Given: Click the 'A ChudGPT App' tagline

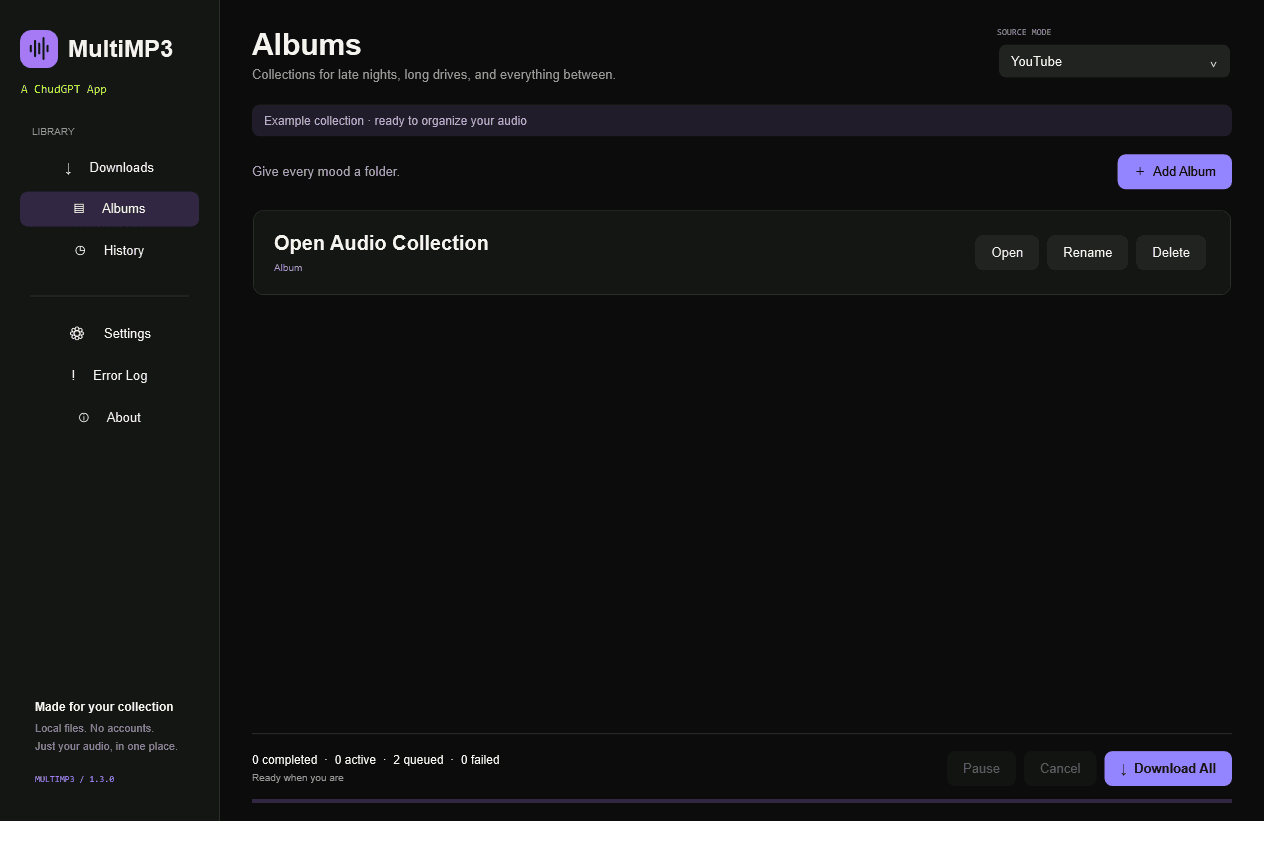Looking at the screenshot, I should point(64,90).
